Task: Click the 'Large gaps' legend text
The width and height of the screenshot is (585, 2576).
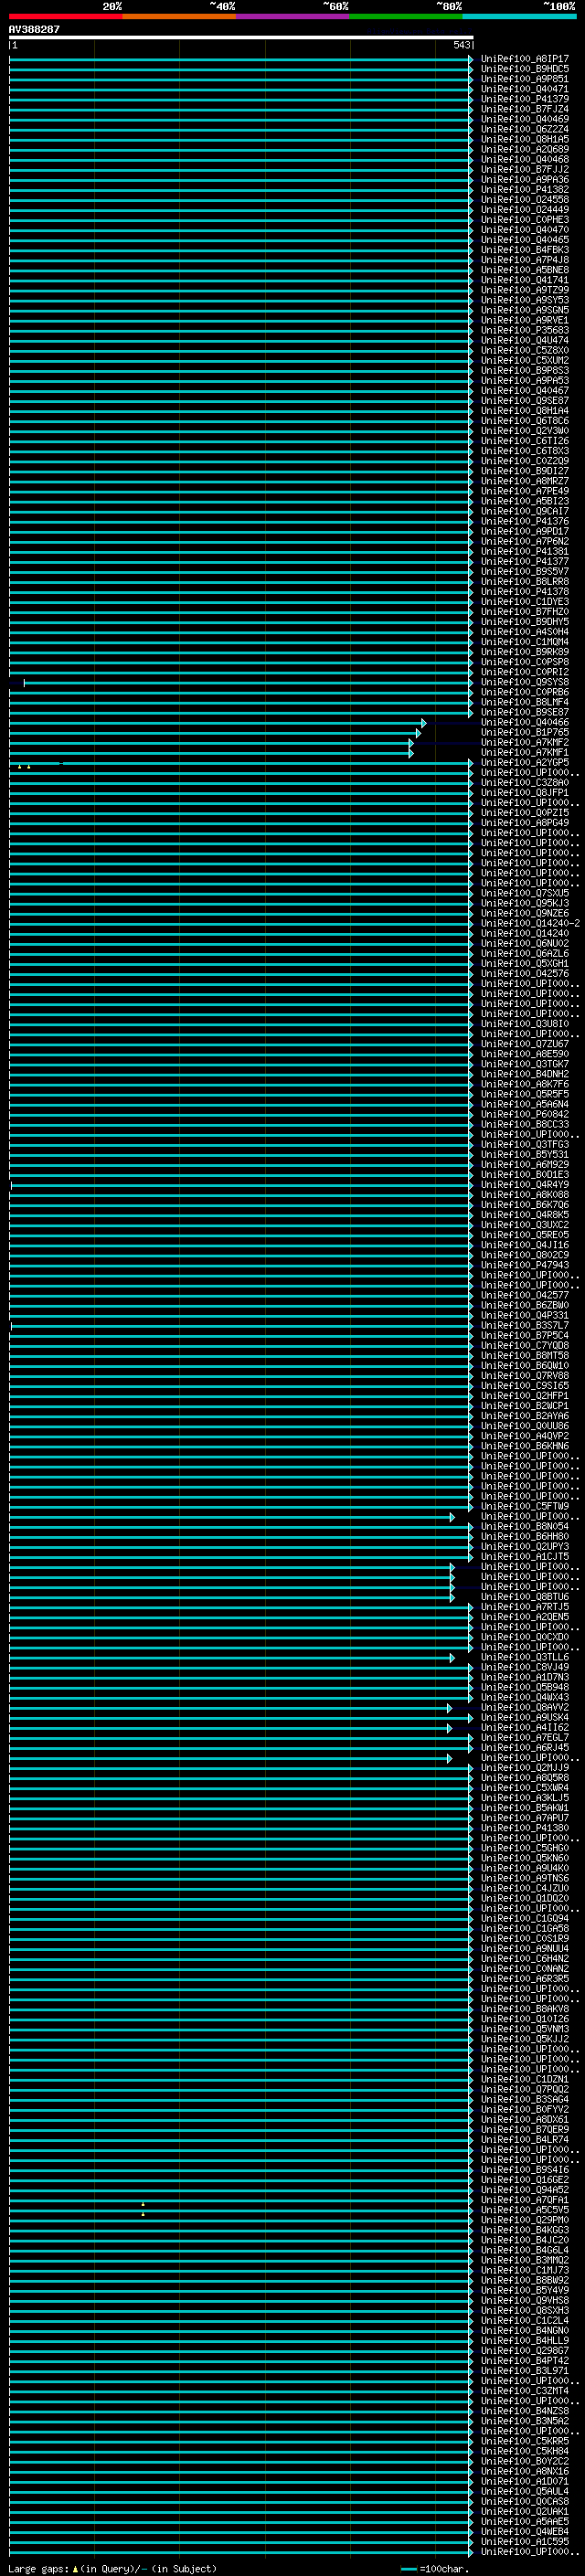Action: [38, 2568]
